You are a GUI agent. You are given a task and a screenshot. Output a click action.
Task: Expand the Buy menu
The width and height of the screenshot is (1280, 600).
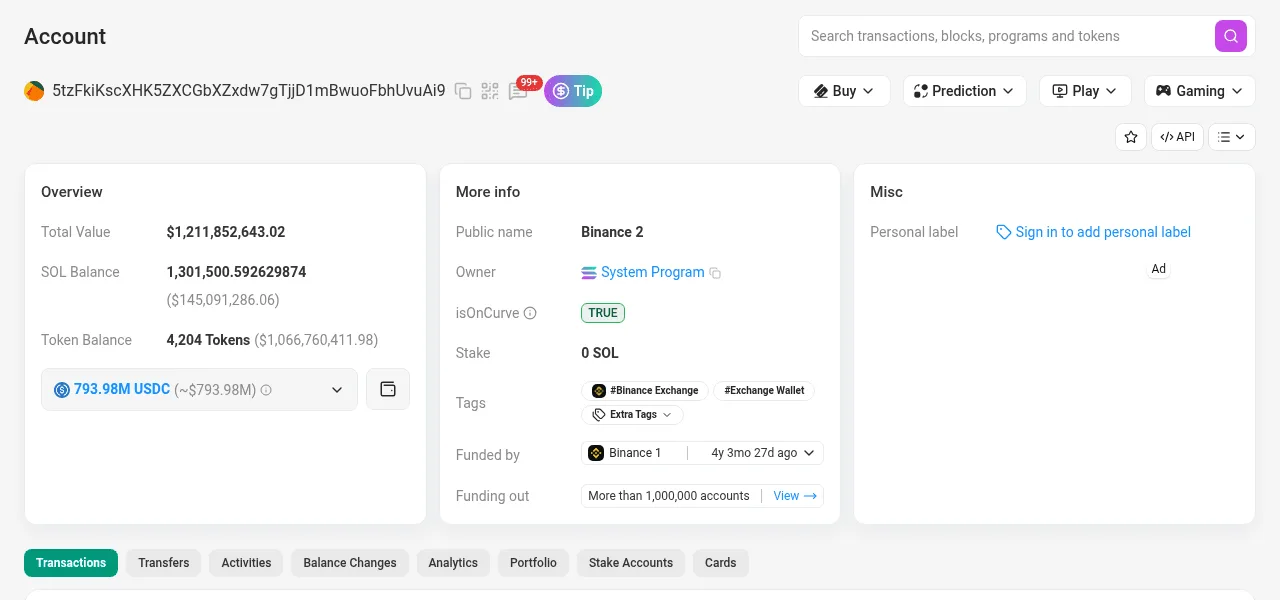click(x=844, y=91)
